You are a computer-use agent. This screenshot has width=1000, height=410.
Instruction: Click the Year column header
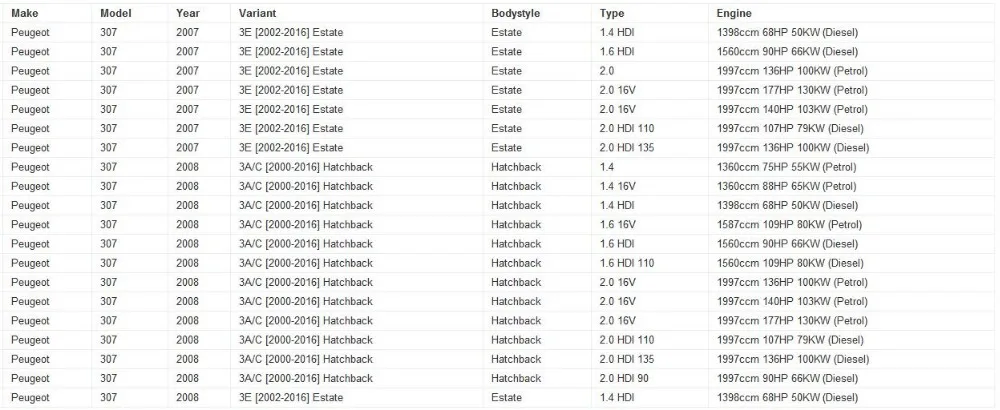[x=188, y=13]
